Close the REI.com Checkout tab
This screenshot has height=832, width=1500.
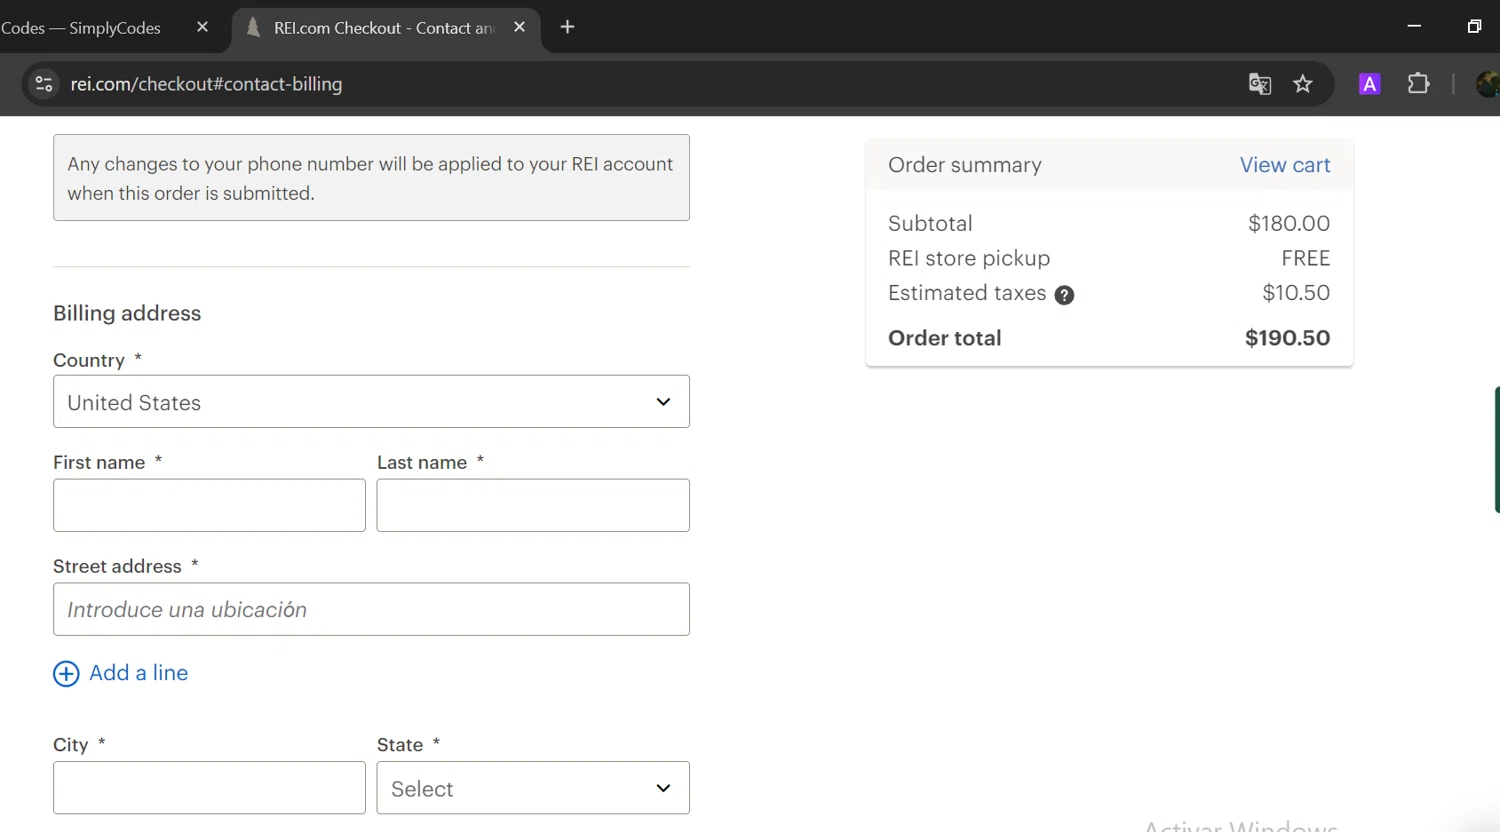519,27
